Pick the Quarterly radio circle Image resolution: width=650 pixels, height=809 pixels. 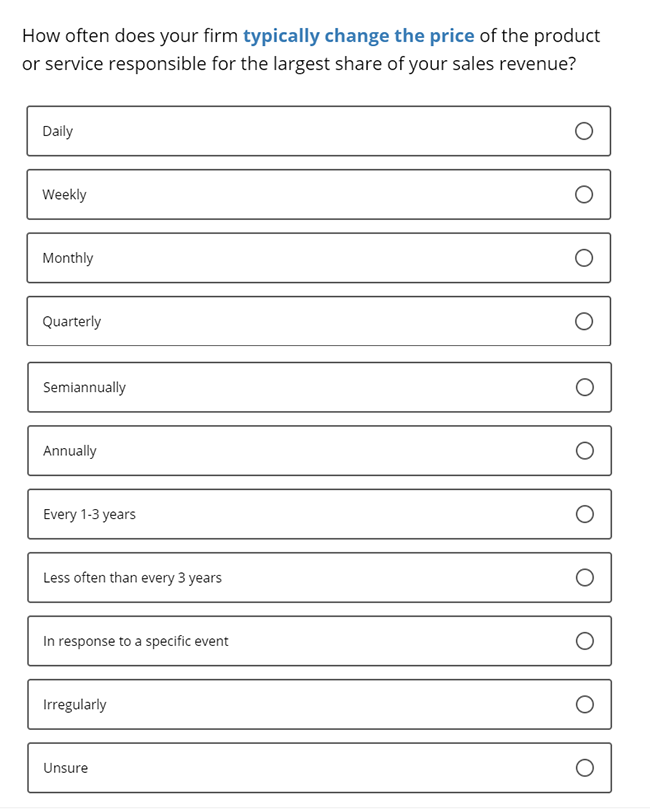583,321
